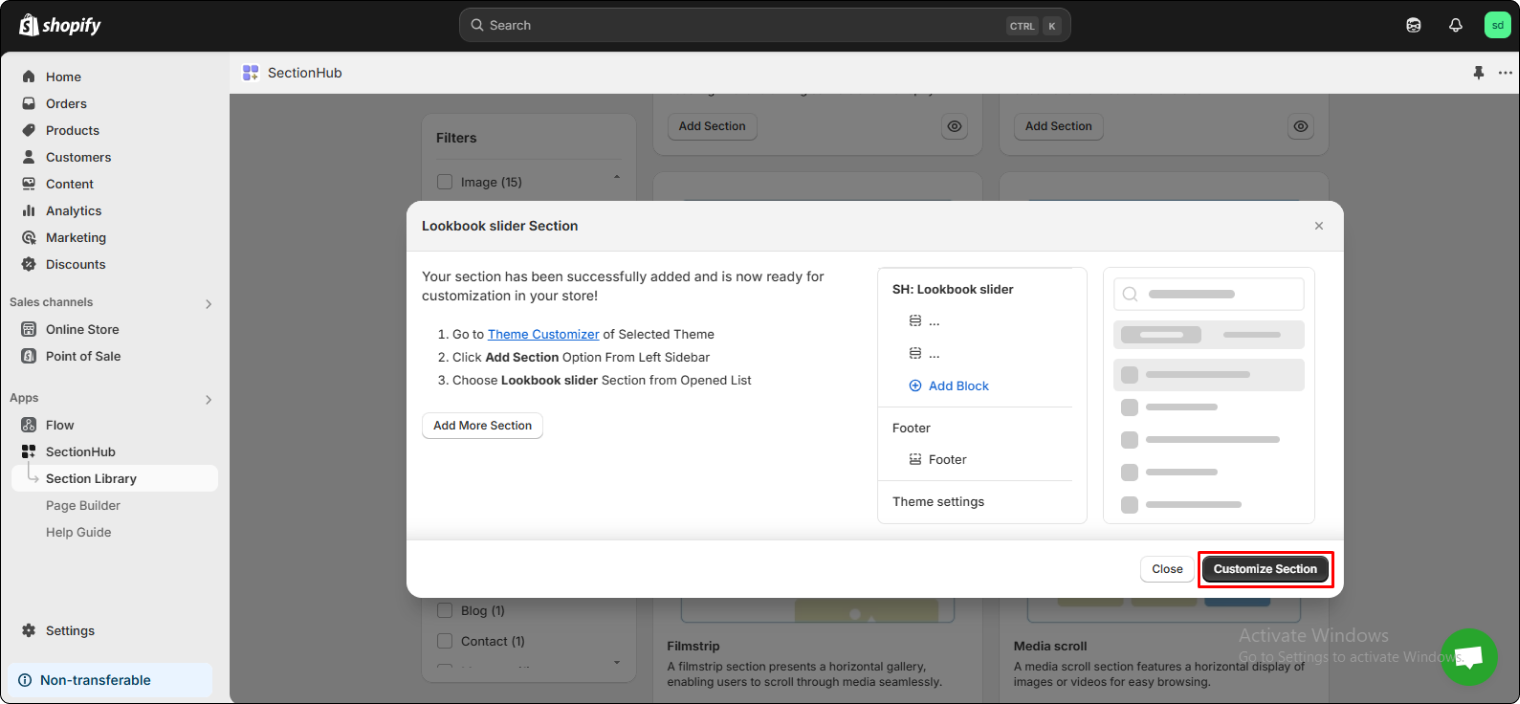Open the Sidekick assistant icon in top bar
The image size is (1520, 704).
[x=1413, y=26]
